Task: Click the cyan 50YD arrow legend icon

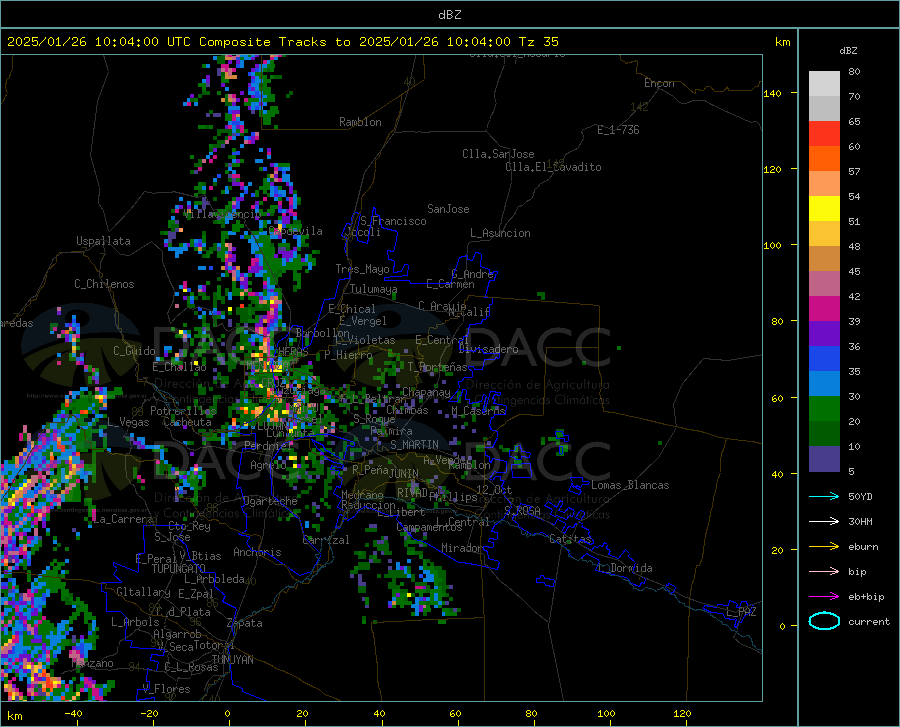Action: (824, 496)
